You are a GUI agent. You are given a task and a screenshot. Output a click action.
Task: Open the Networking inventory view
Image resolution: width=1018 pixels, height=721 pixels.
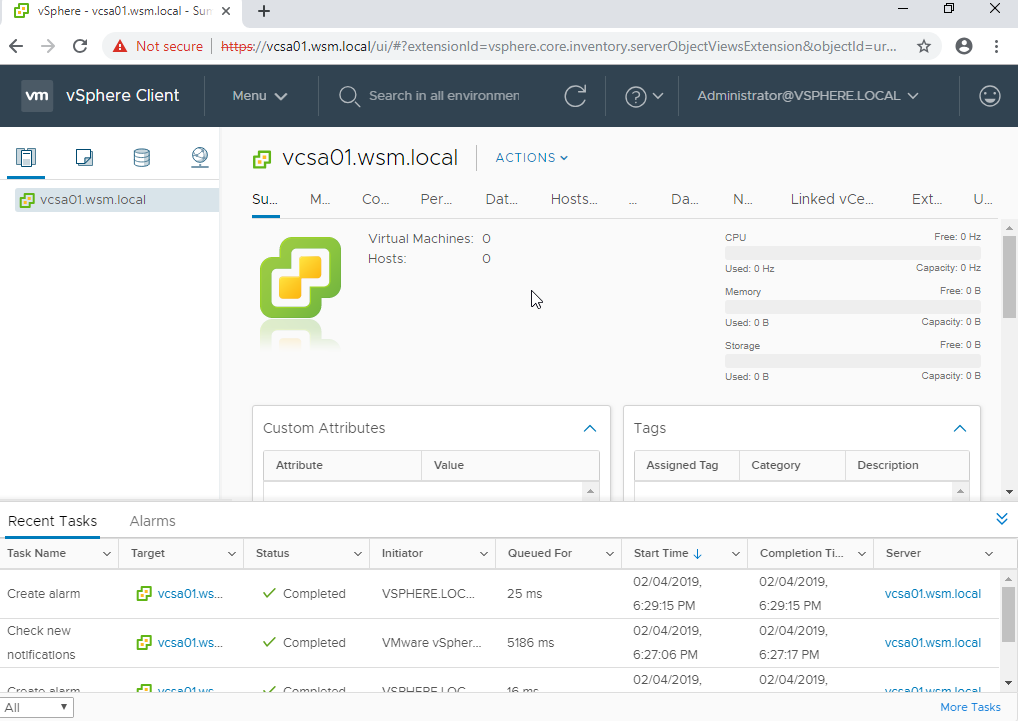point(199,157)
